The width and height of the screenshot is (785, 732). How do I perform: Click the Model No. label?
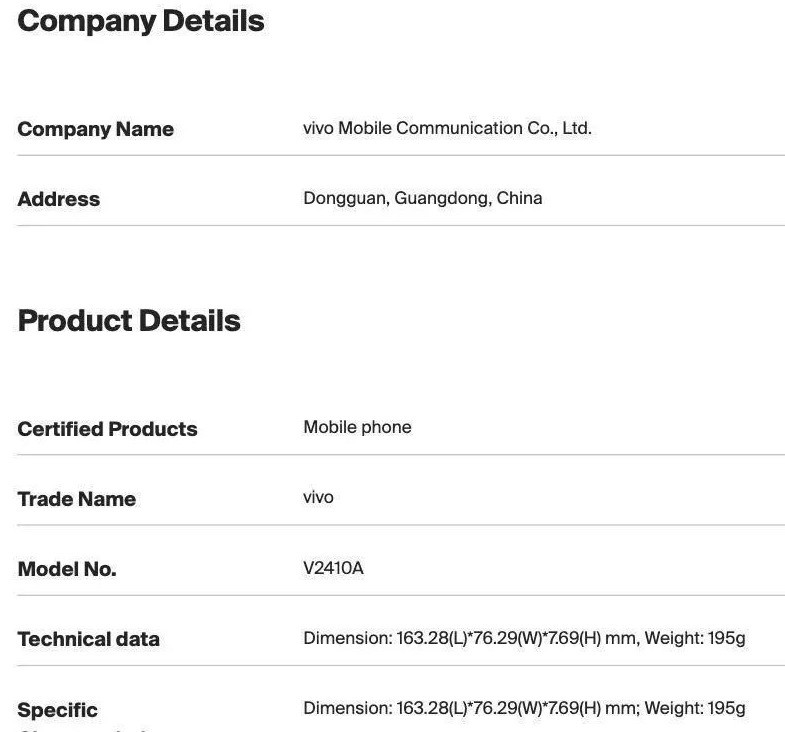67,569
